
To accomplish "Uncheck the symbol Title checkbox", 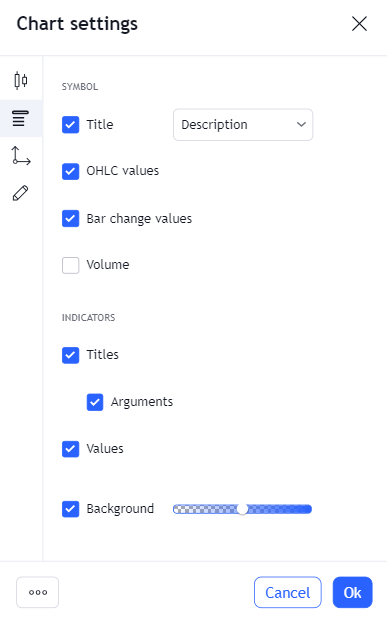I will coord(71,125).
